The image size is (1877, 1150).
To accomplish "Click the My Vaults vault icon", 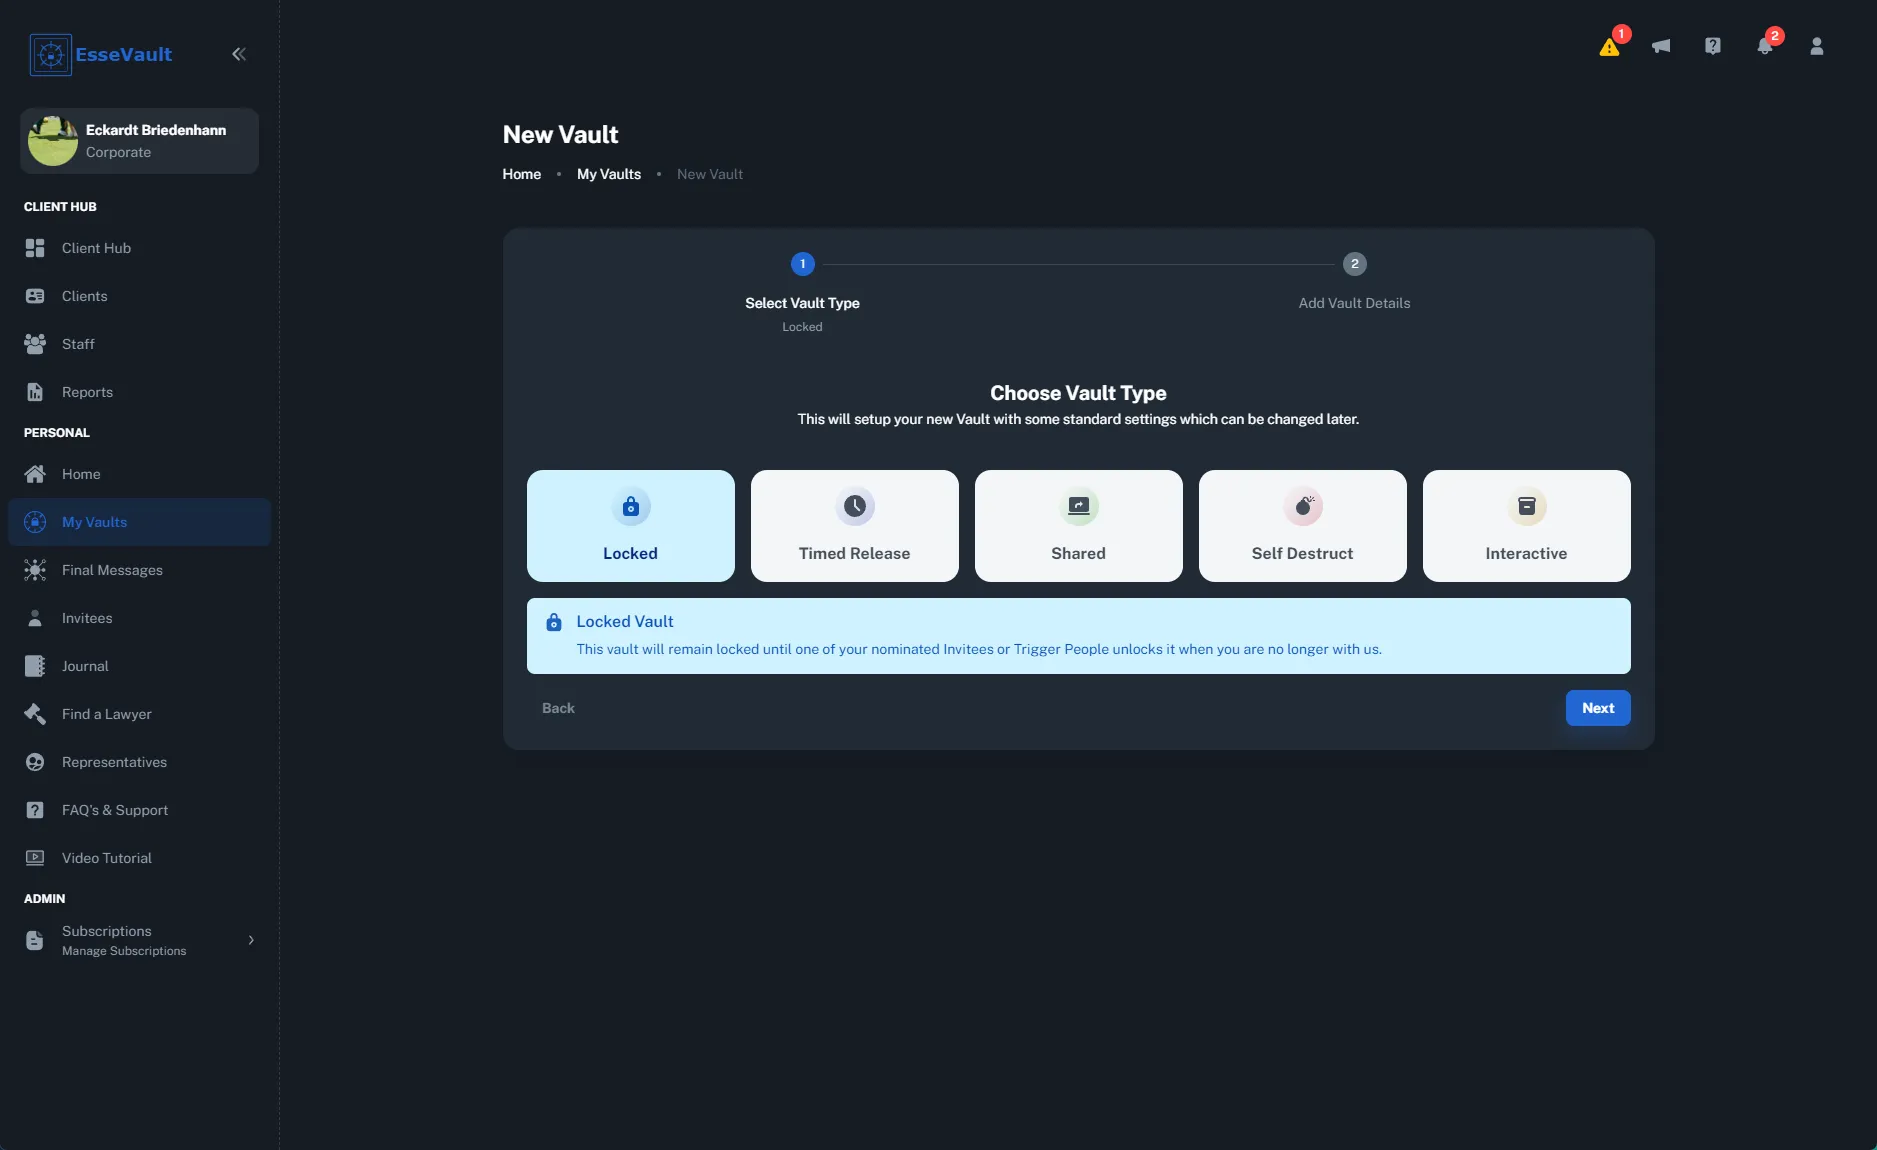I will [35, 522].
